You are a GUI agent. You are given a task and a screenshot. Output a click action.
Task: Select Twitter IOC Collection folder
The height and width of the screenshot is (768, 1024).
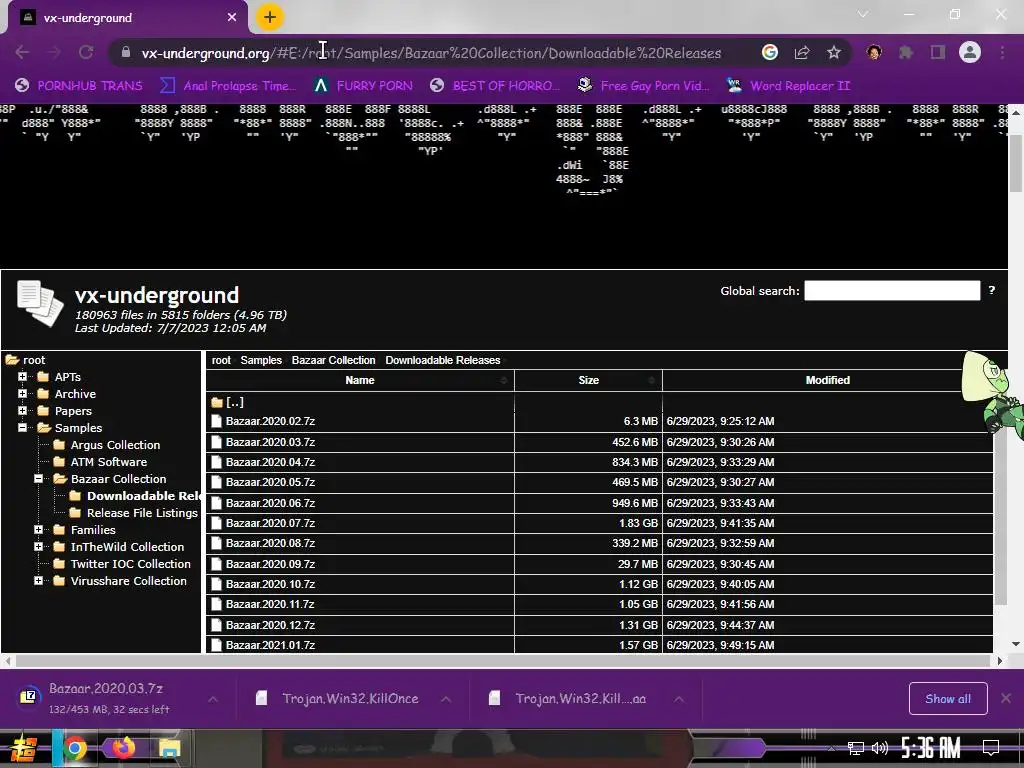pyautogui.click(x=131, y=564)
